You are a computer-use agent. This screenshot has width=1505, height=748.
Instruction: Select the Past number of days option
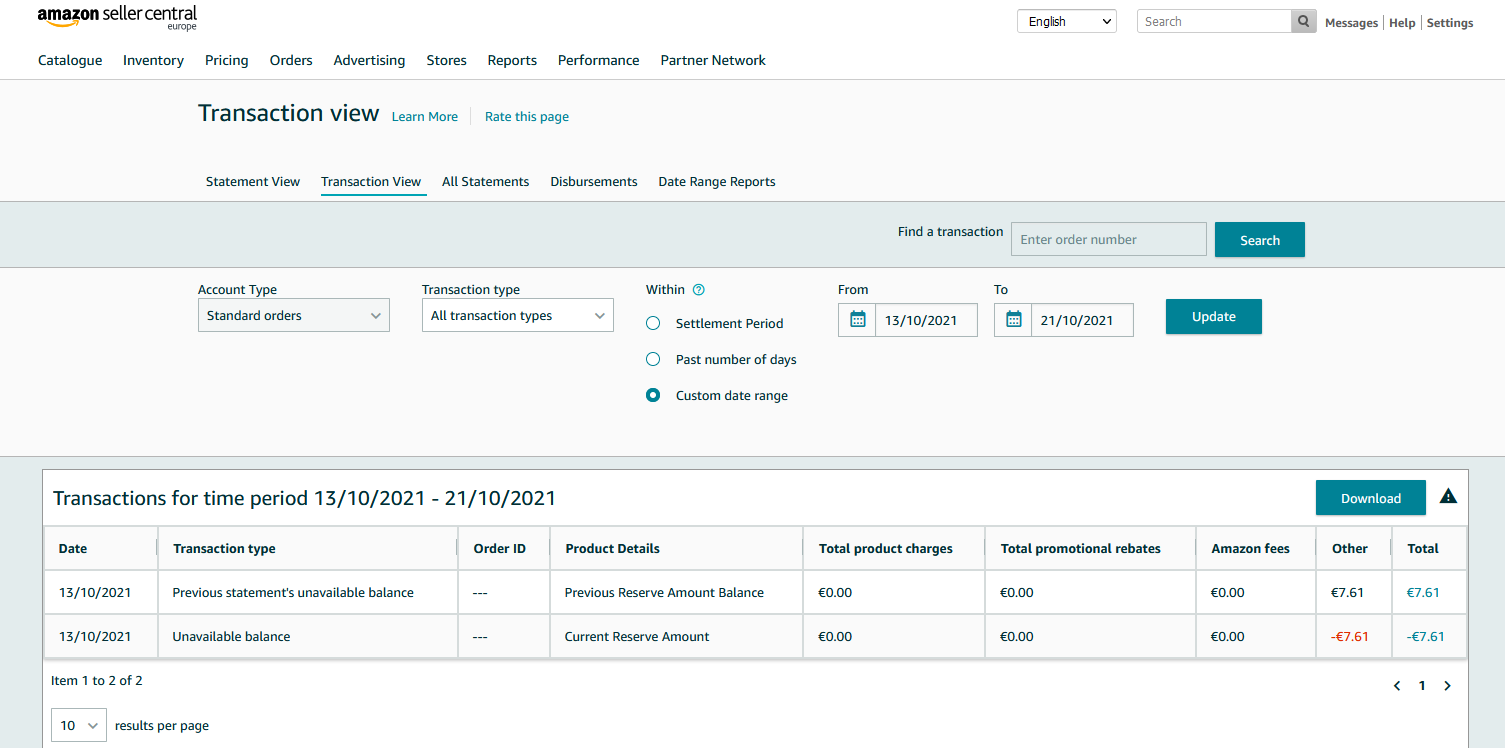click(x=653, y=359)
